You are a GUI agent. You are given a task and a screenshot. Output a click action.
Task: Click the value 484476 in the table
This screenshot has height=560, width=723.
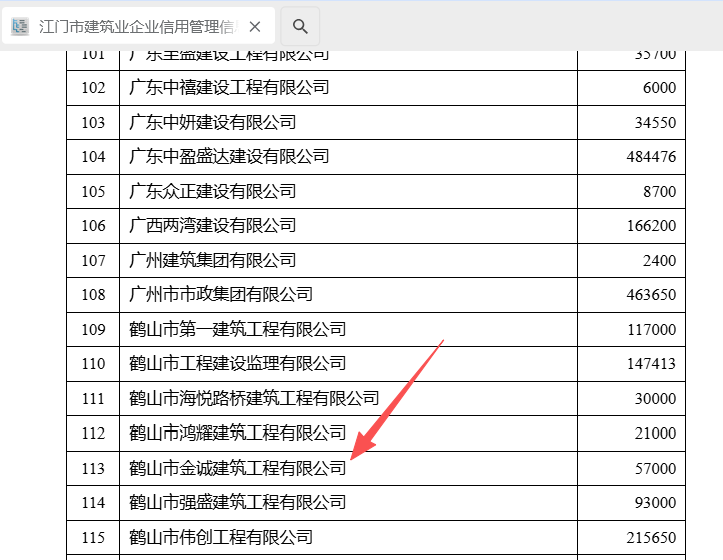[648, 157]
